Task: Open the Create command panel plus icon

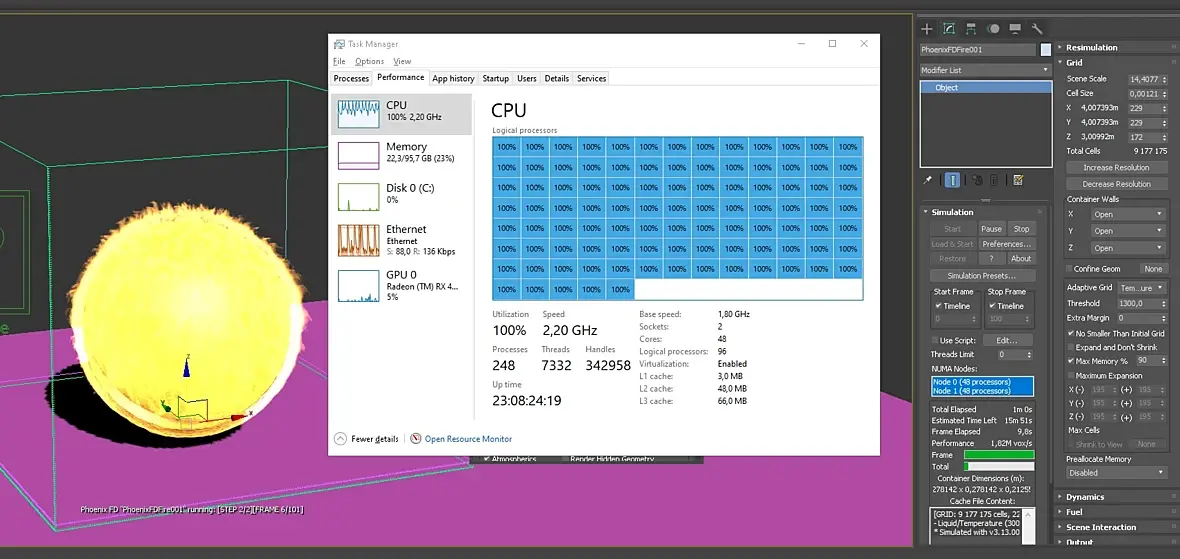Action: (927, 29)
